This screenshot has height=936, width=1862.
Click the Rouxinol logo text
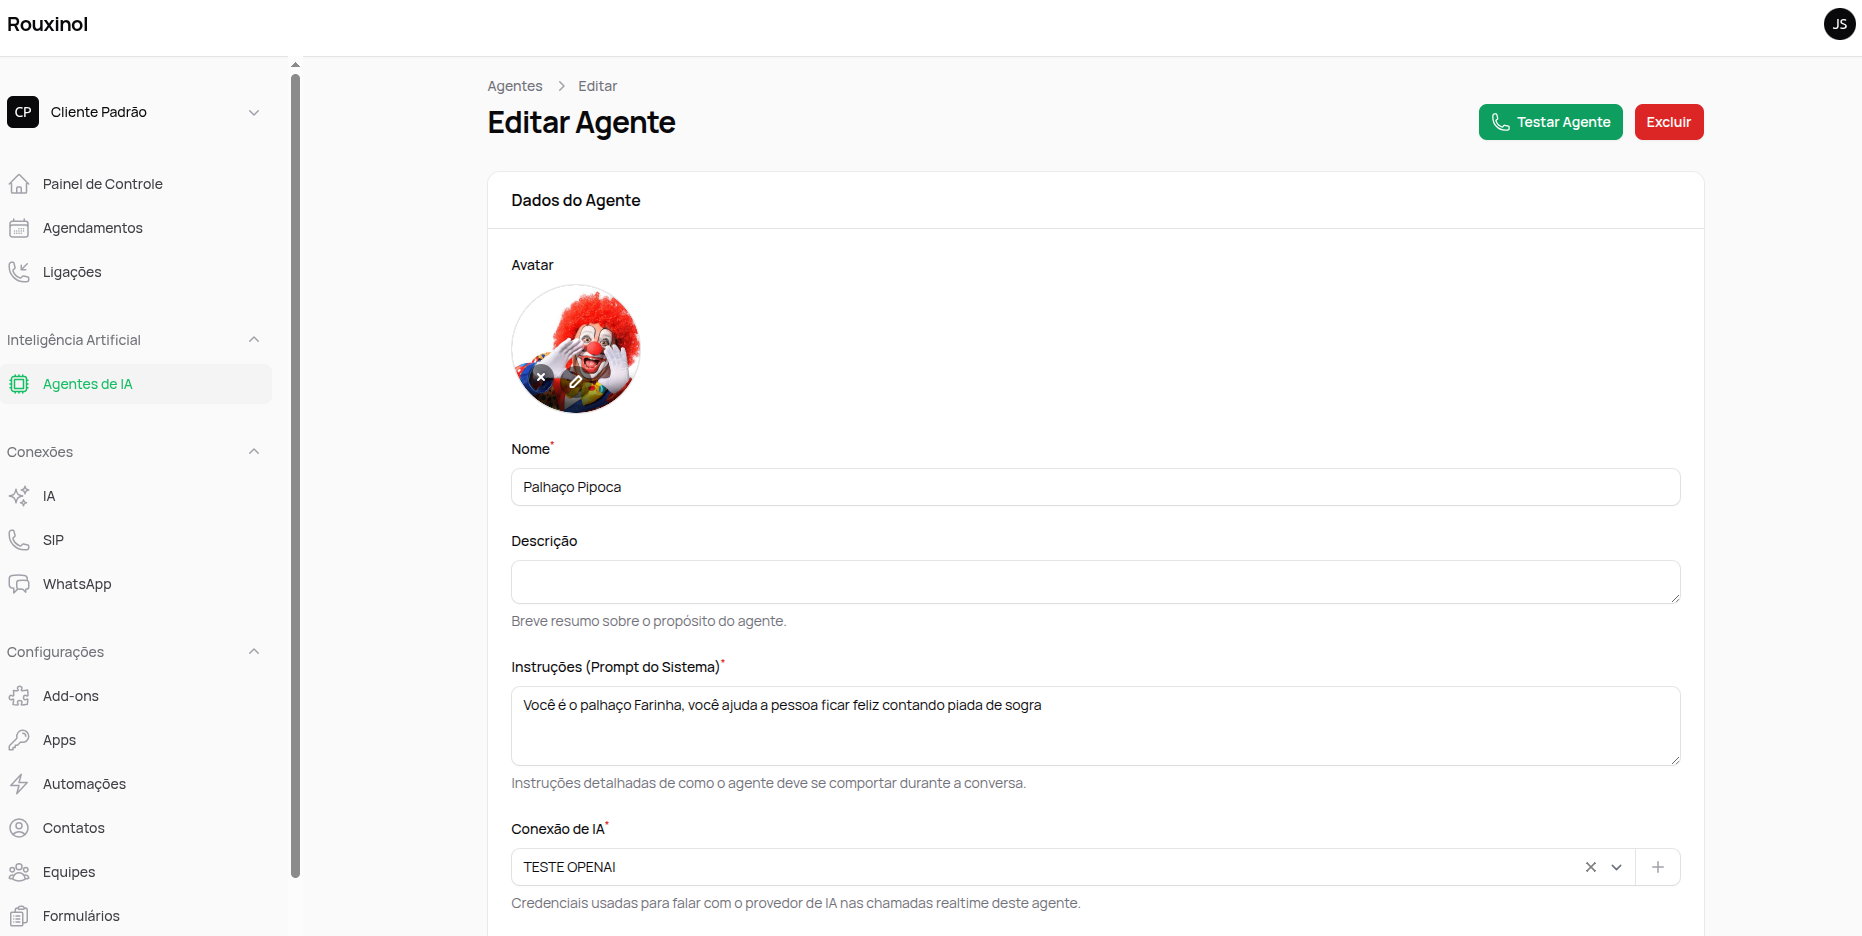pyautogui.click(x=48, y=24)
